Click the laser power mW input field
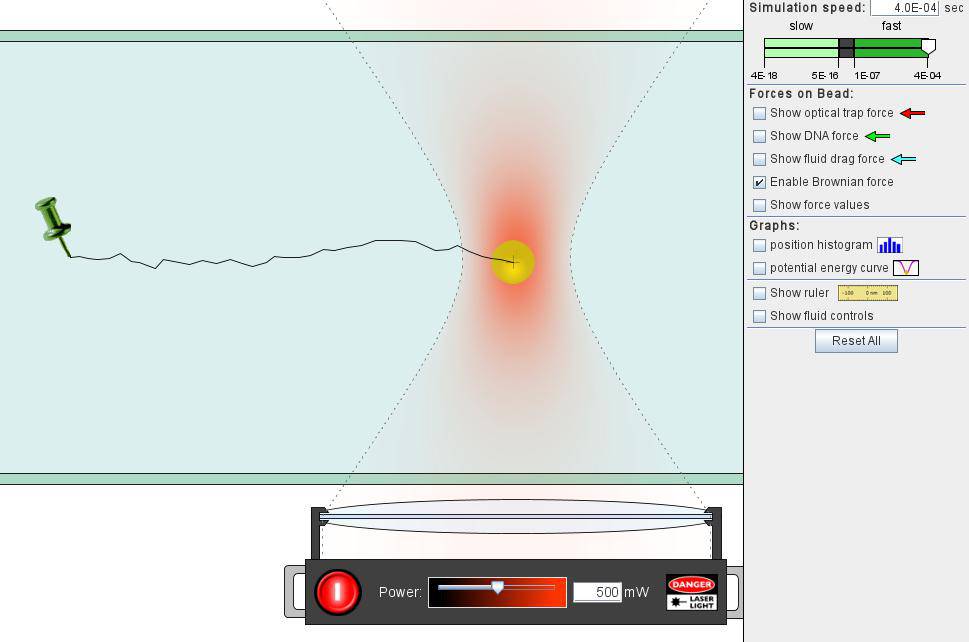 pyautogui.click(x=597, y=592)
